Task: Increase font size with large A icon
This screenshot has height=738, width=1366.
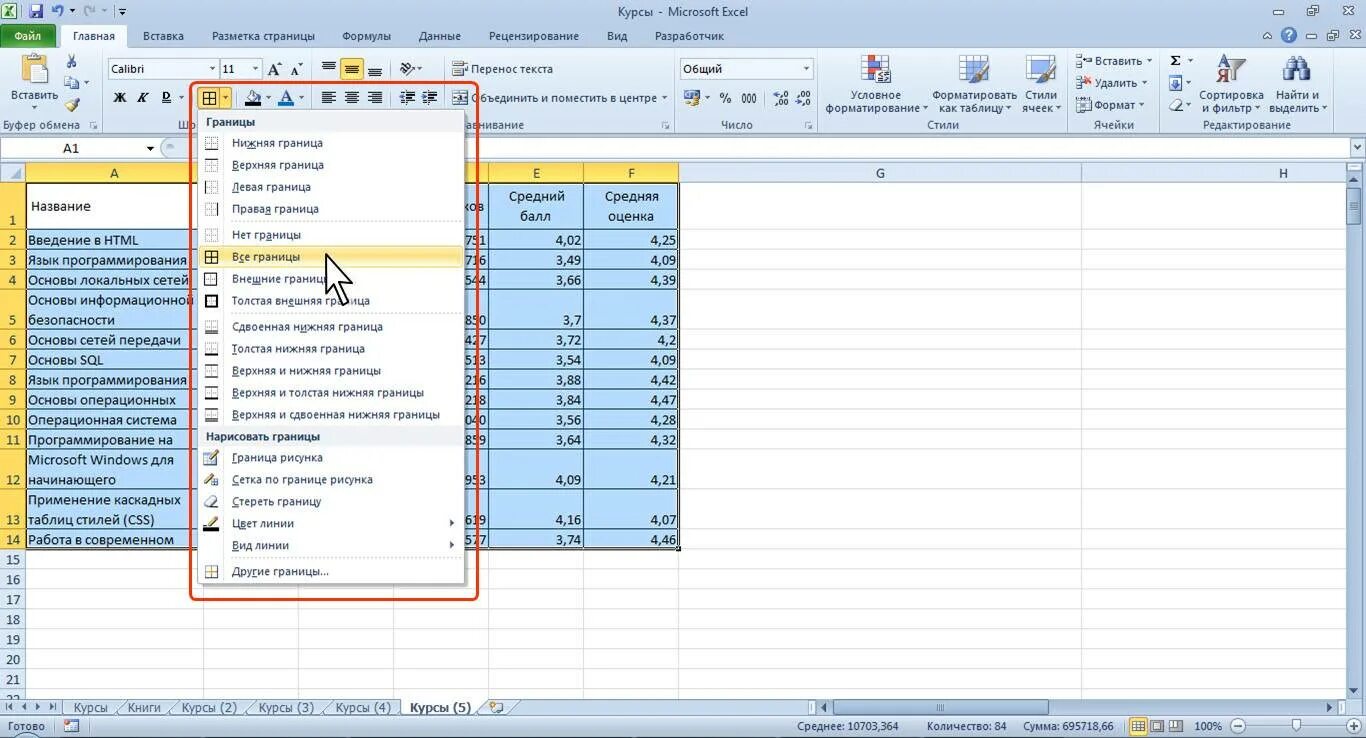Action: 276,69
